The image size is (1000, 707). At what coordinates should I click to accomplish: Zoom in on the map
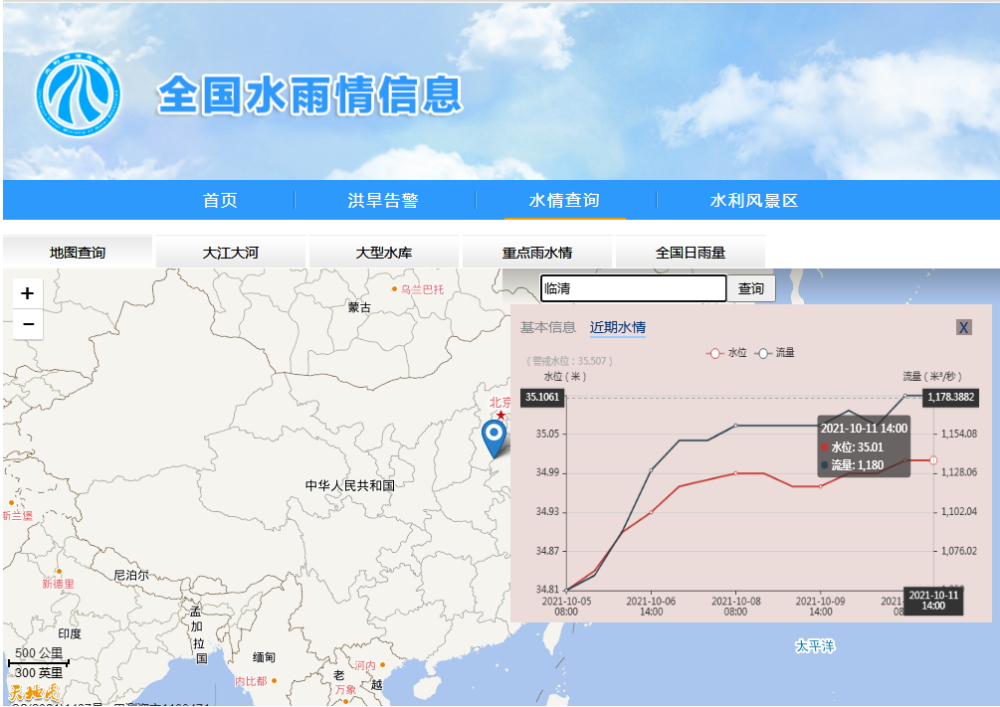(x=27, y=292)
